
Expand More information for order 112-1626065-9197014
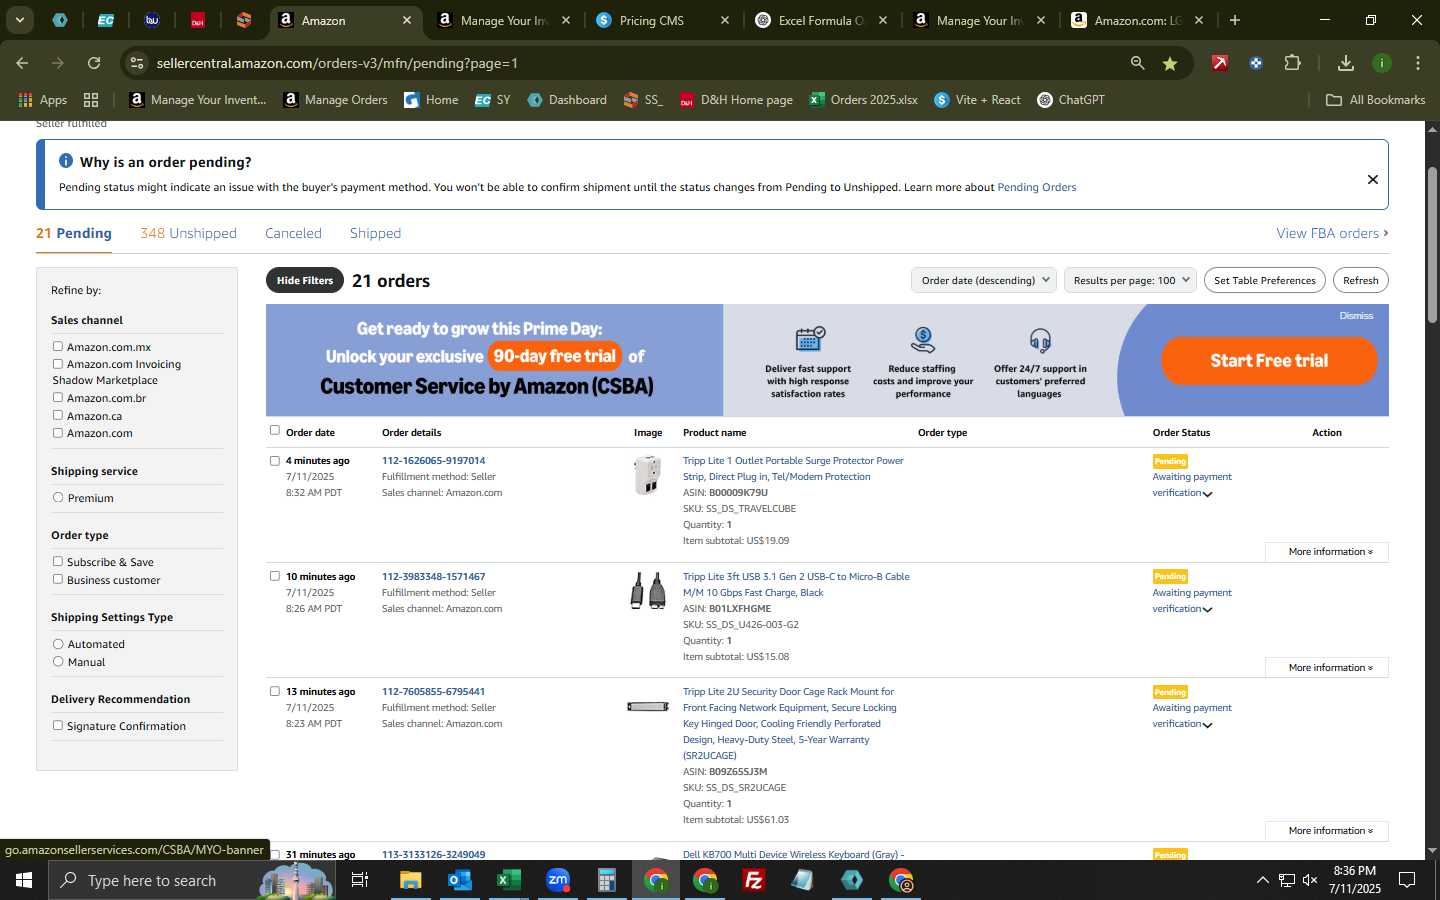1326,552
